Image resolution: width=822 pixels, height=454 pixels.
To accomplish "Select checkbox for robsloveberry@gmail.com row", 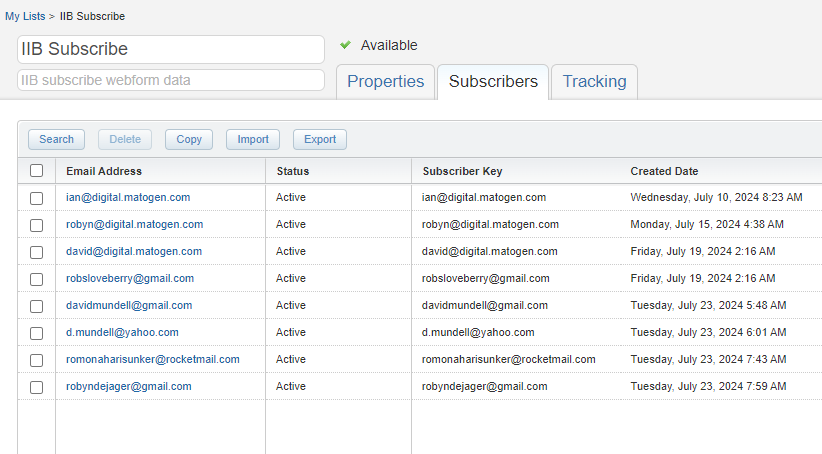I will coord(37,279).
